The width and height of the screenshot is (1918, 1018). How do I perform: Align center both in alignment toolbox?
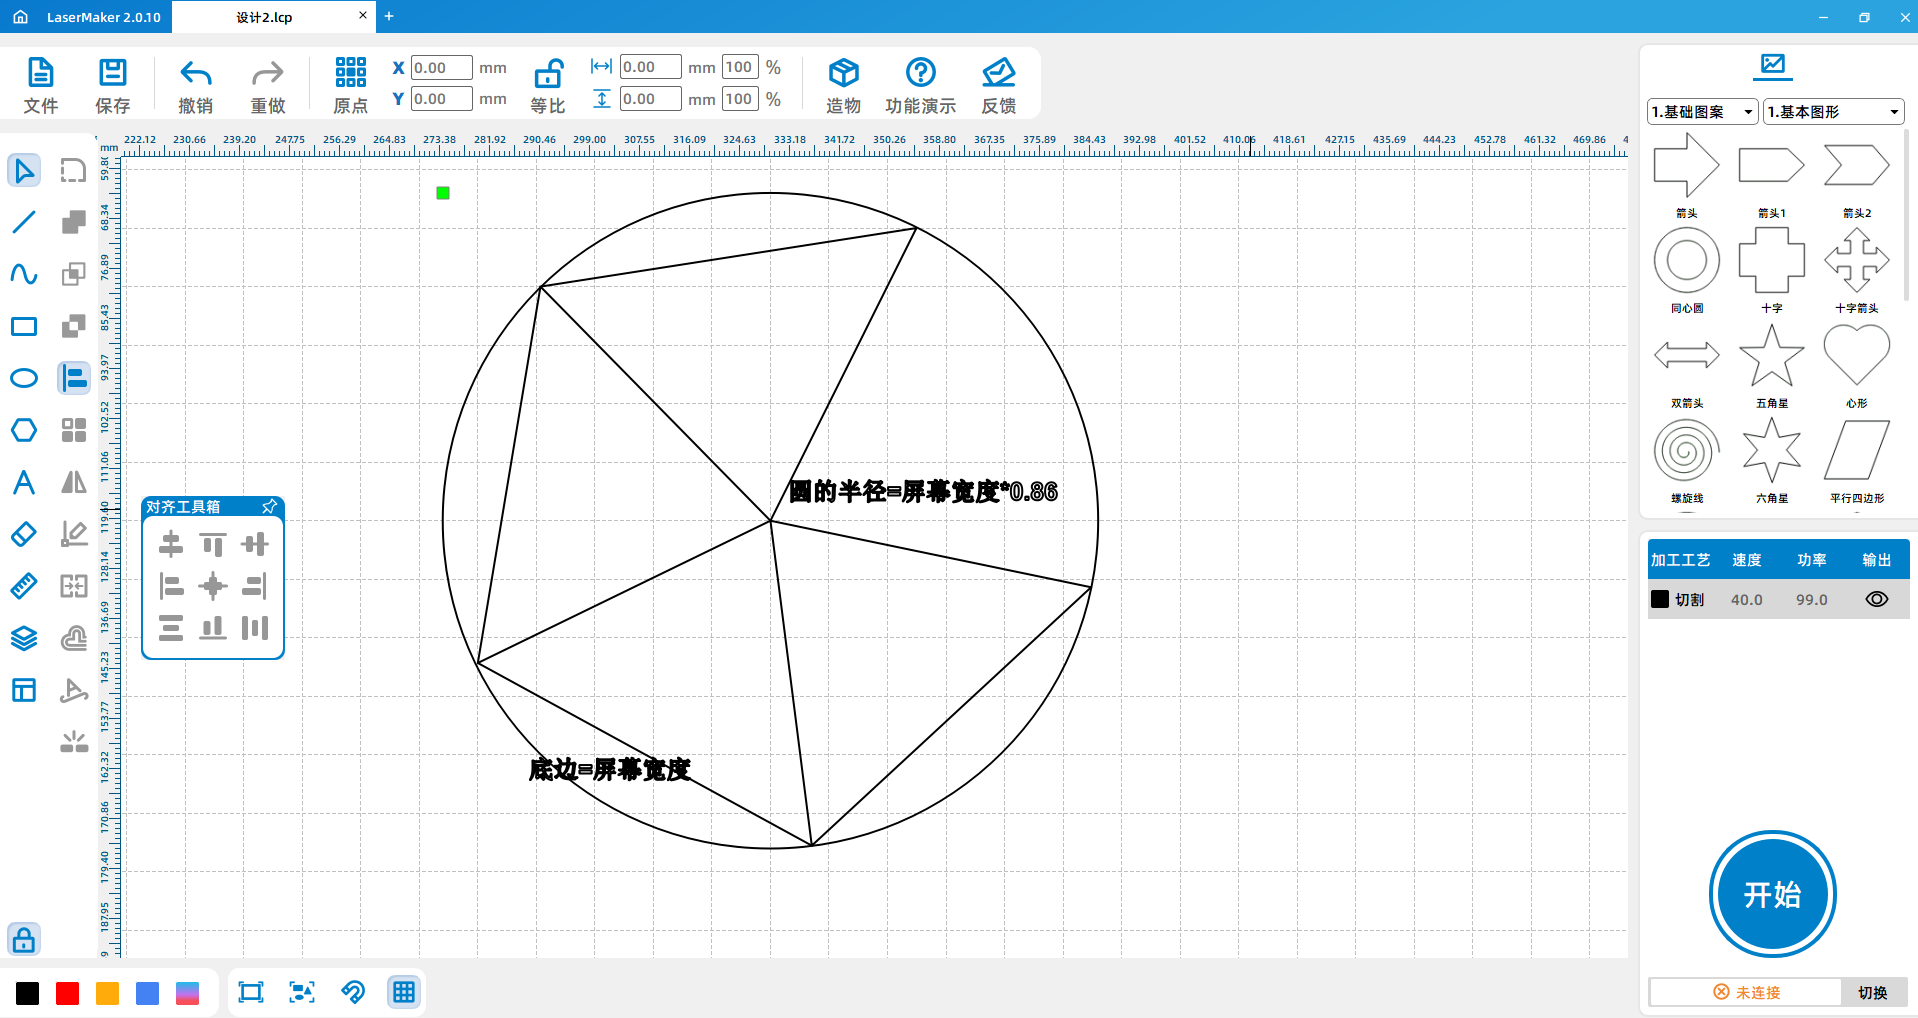tap(213, 586)
